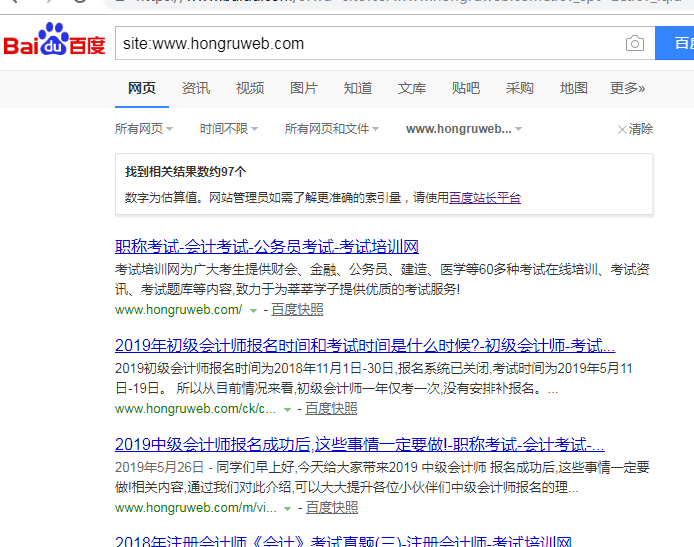Open the 采购 tab

520,88
